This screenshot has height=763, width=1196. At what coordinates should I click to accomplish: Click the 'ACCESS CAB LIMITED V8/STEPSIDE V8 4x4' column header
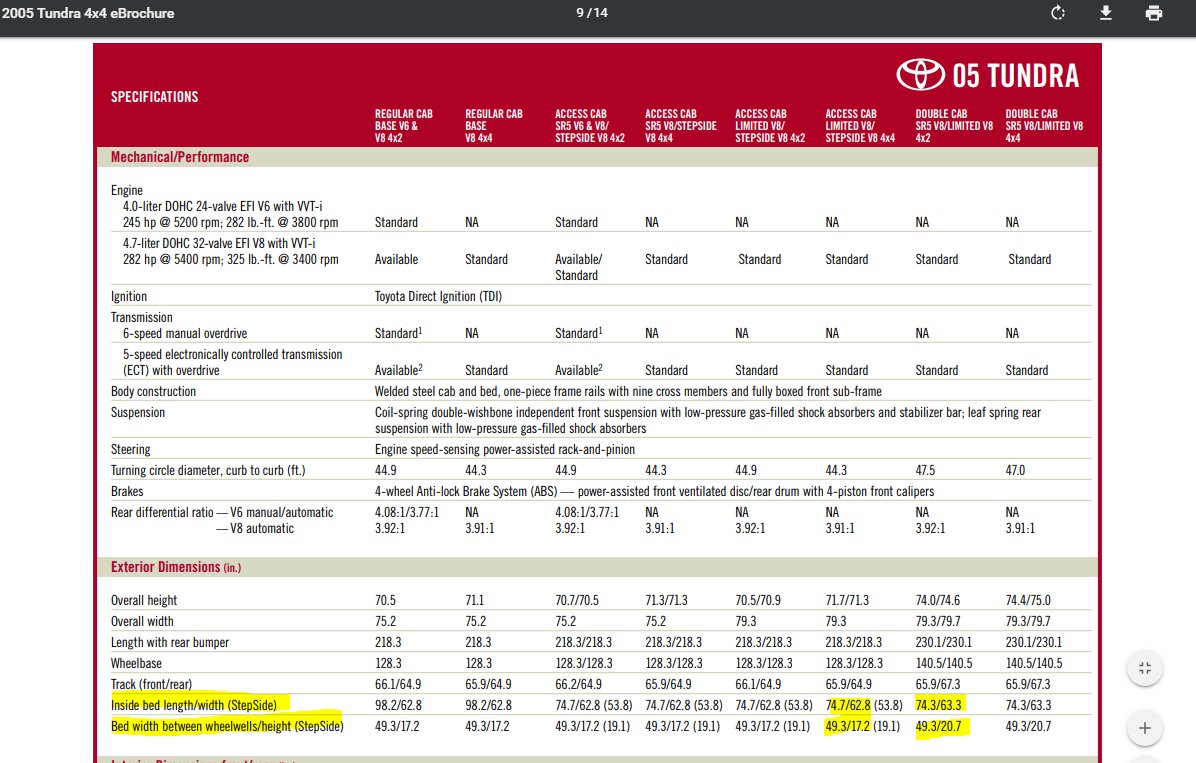(x=860, y=126)
